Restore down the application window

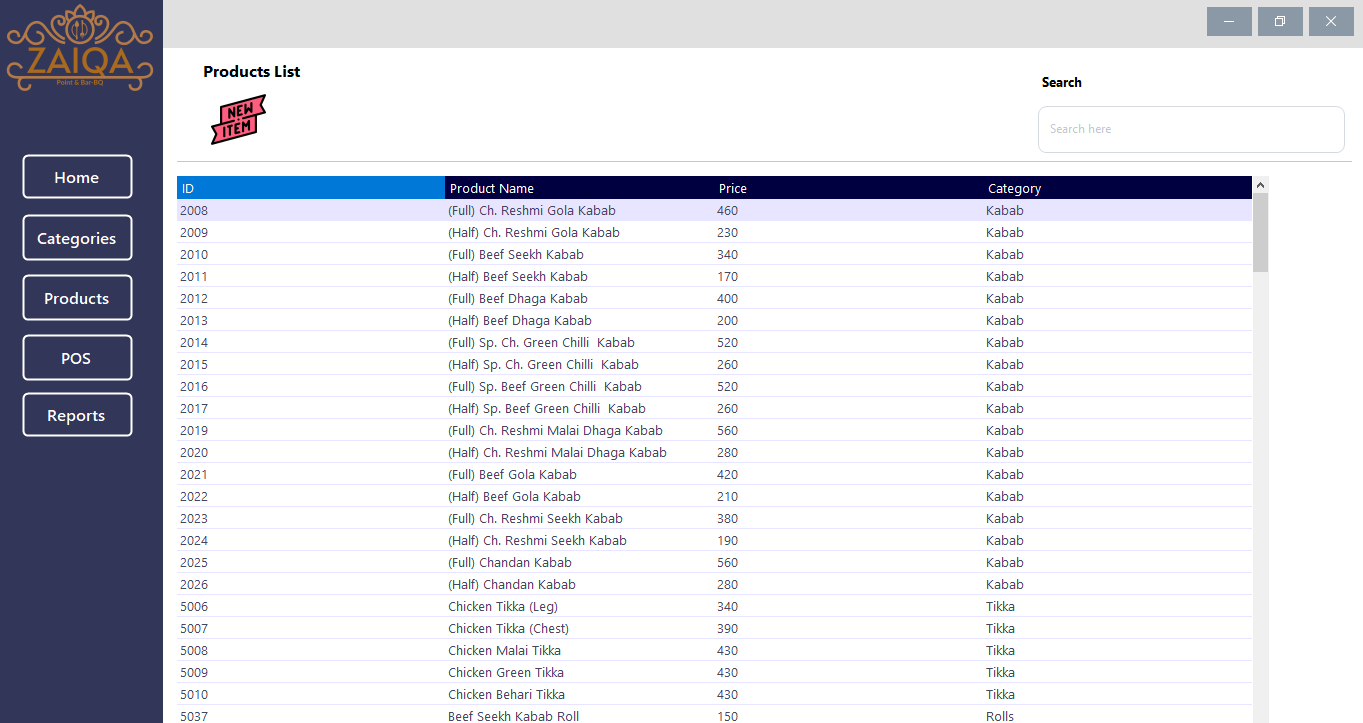coord(1280,22)
